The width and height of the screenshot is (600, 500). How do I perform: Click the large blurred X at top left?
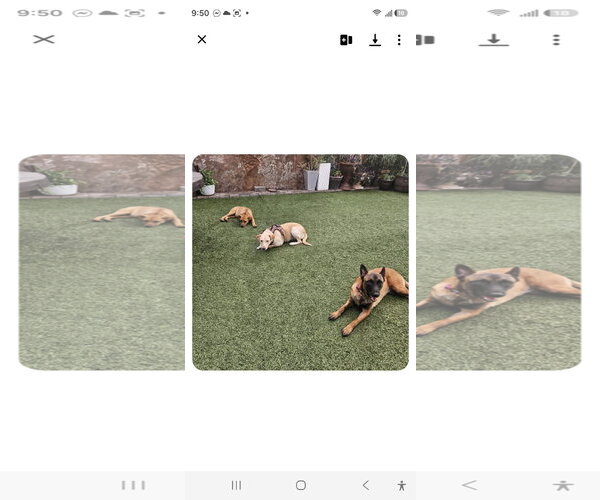tap(44, 39)
